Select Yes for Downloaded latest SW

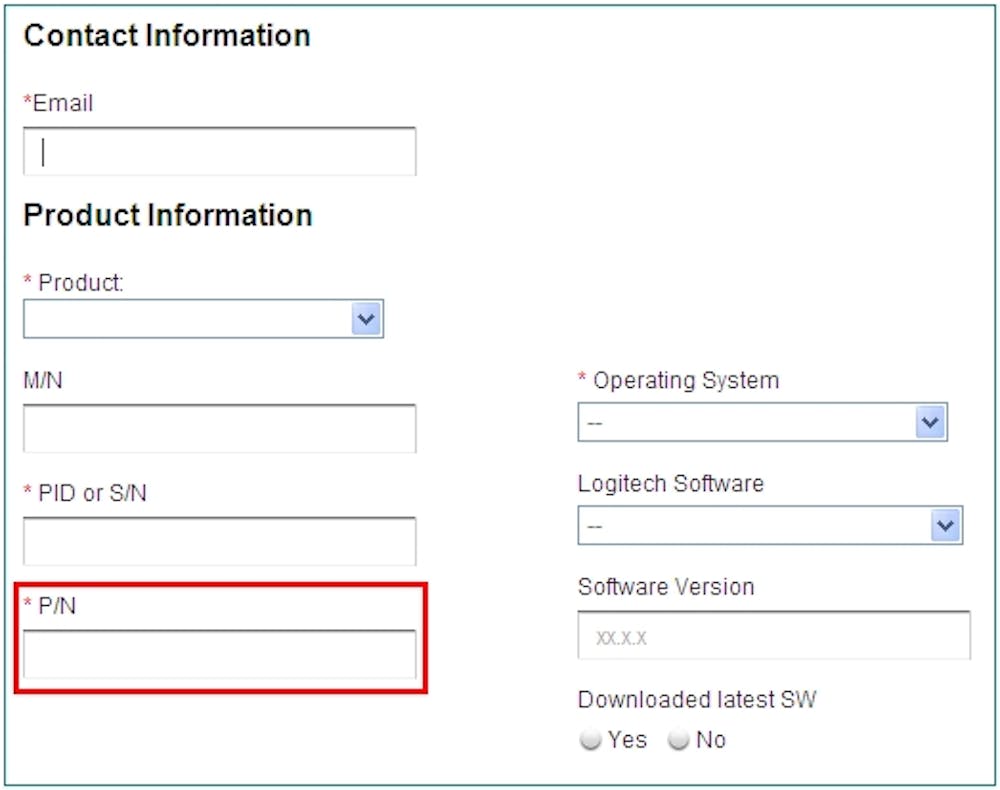[591, 741]
